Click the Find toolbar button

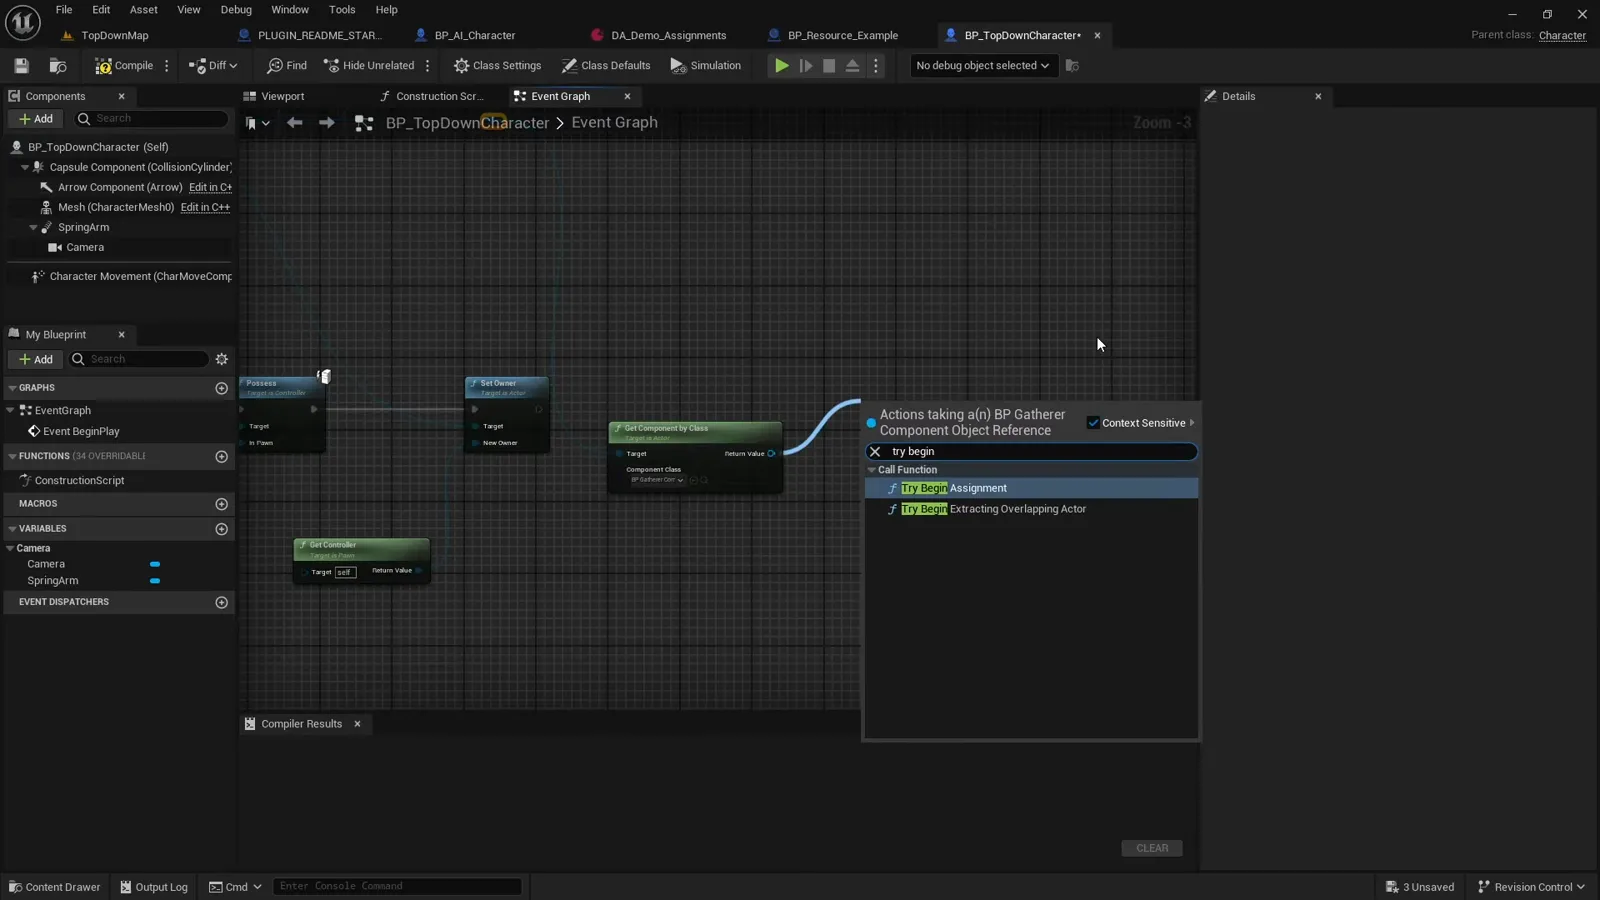287,66
